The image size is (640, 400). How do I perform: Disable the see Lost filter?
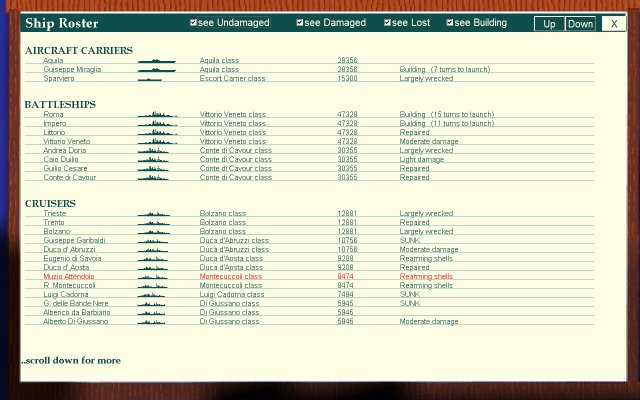click(x=388, y=23)
